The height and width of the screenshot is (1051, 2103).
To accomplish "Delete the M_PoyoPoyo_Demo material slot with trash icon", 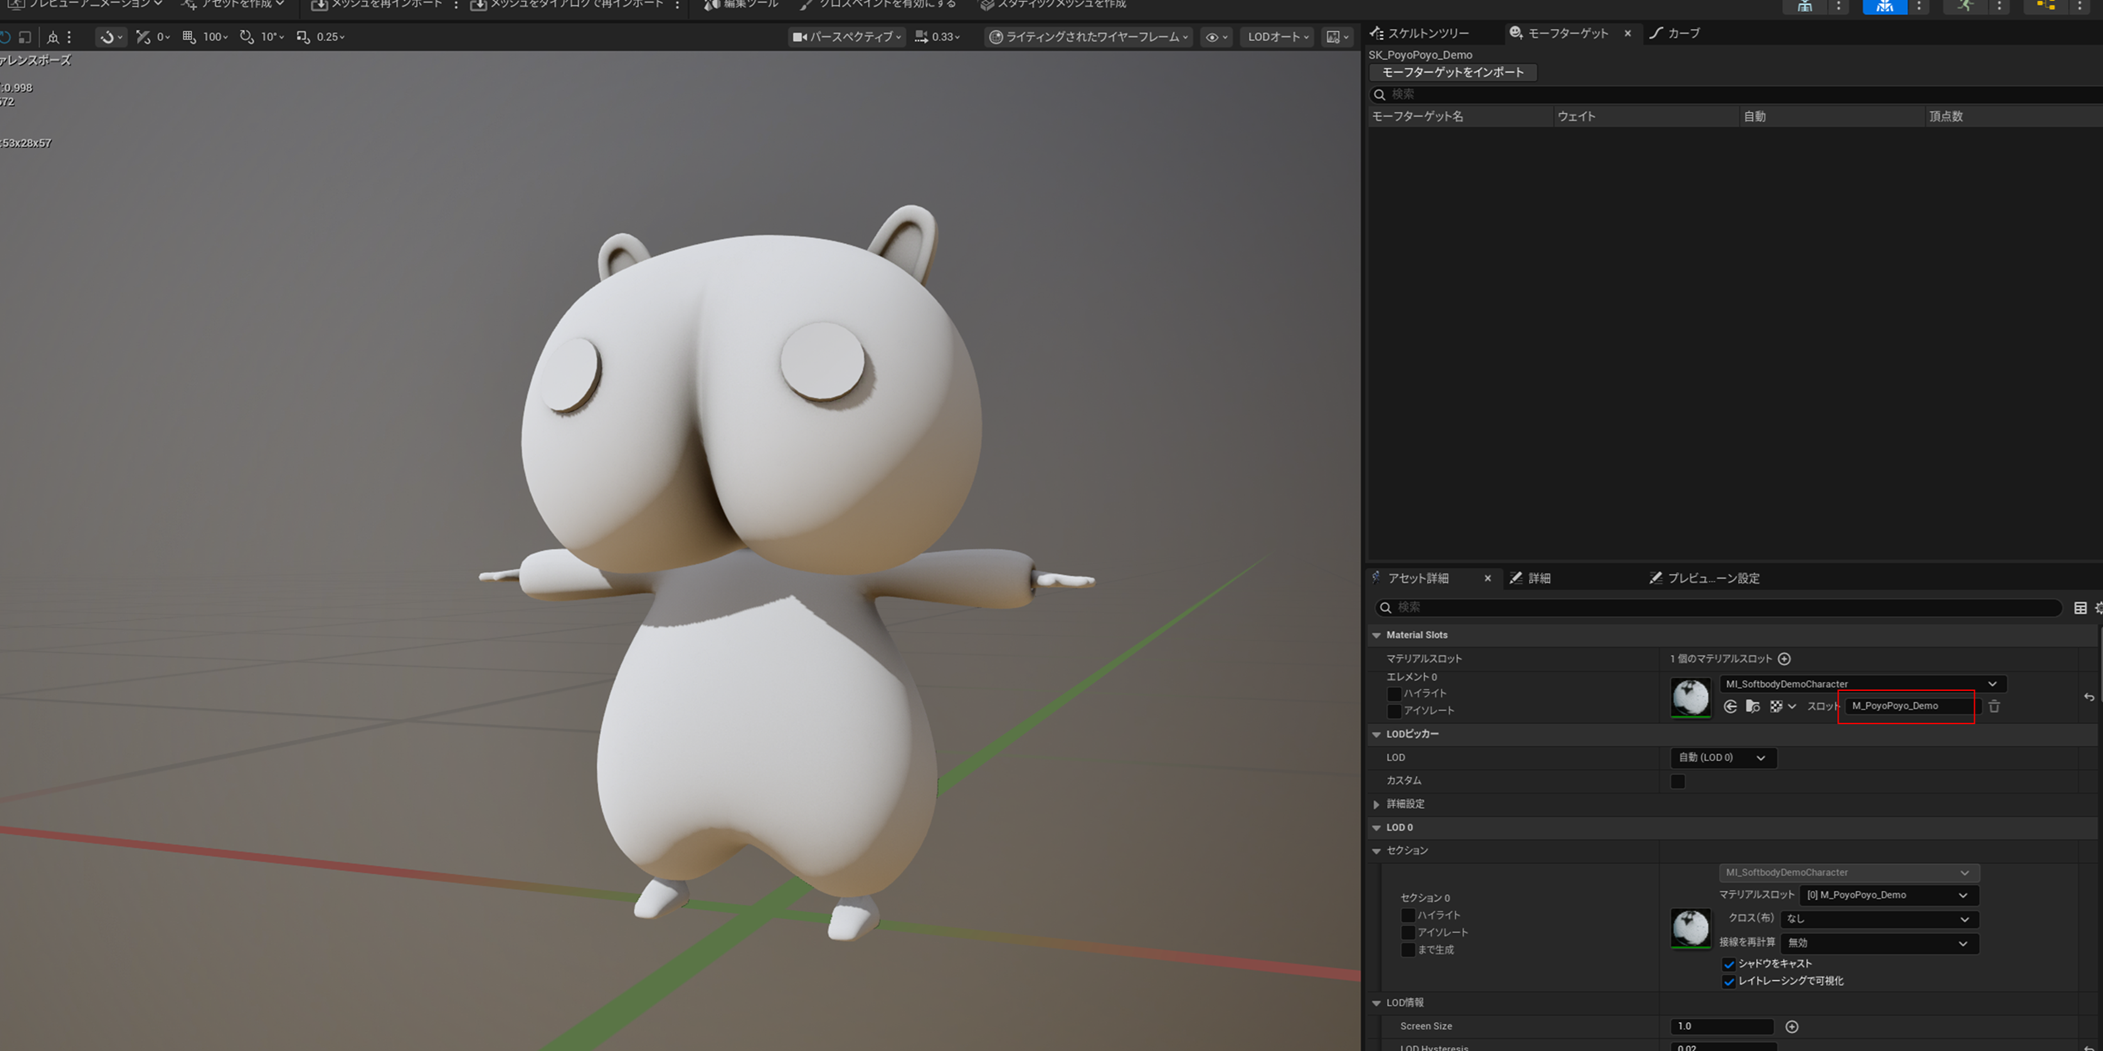I will click(x=1994, y=706).
